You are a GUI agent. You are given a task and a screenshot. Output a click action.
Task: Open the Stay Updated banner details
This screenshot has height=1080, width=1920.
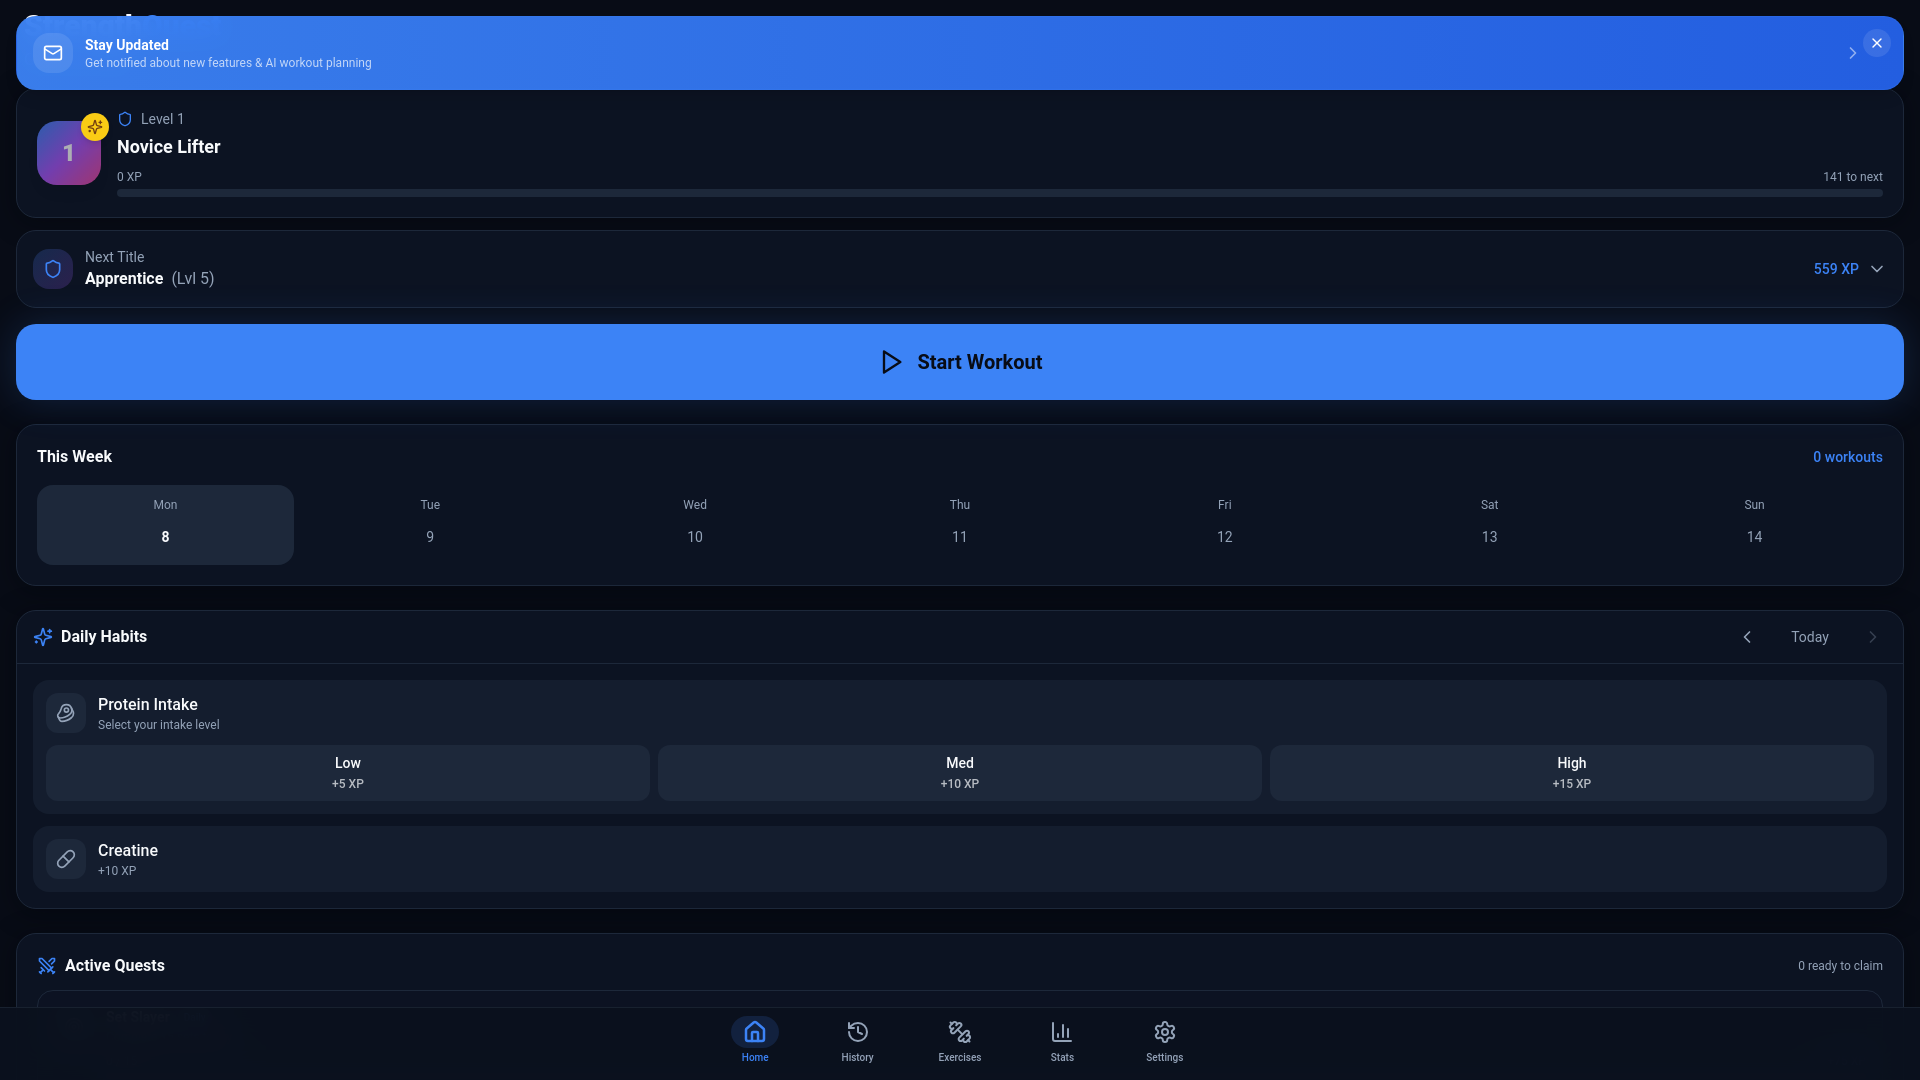click(x=1852, y=53)
